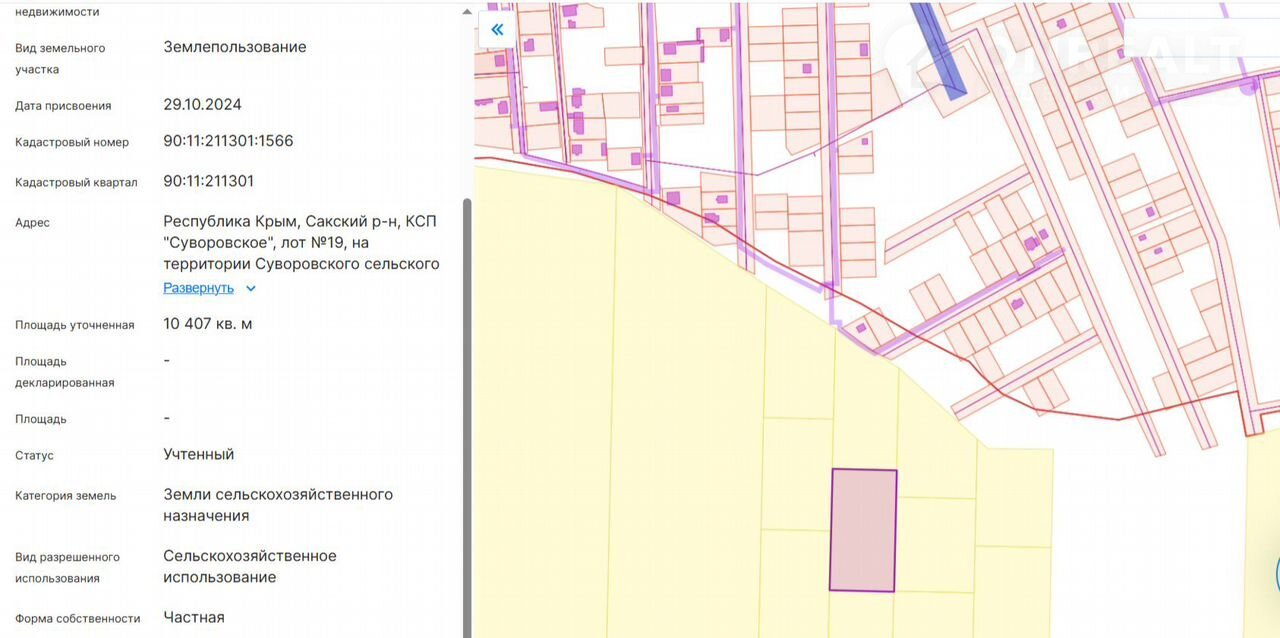Click land category "Земли сельскохозяйственного назначения"
1280x638 pixels.
pos(278,505)
